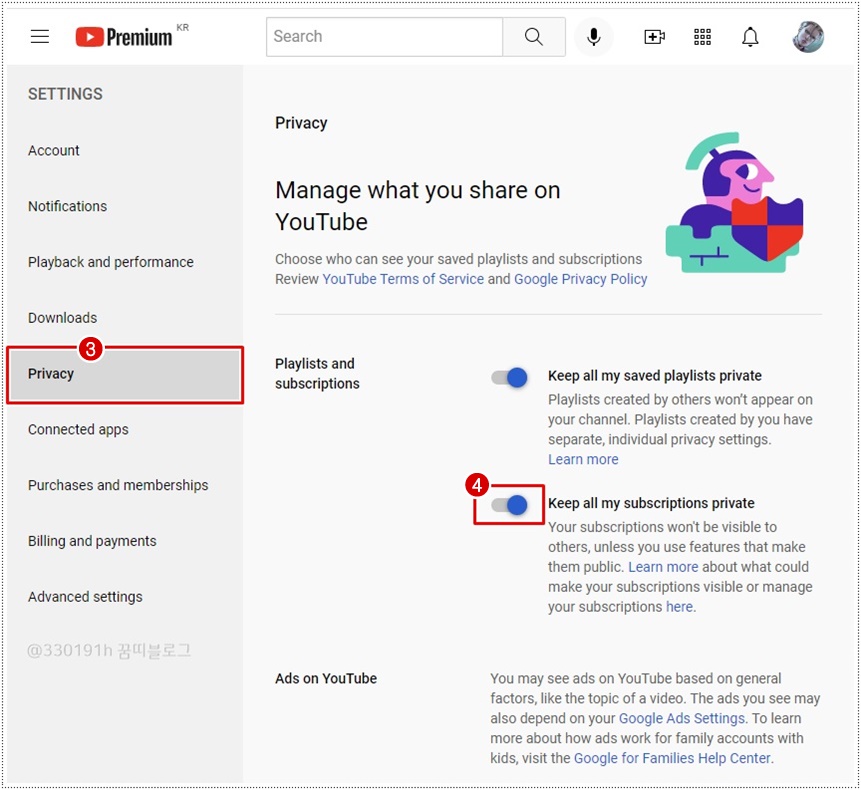Click the 'Playlists and subscriptions' label
Screen dimensions: 861x790
pos(317,373)
